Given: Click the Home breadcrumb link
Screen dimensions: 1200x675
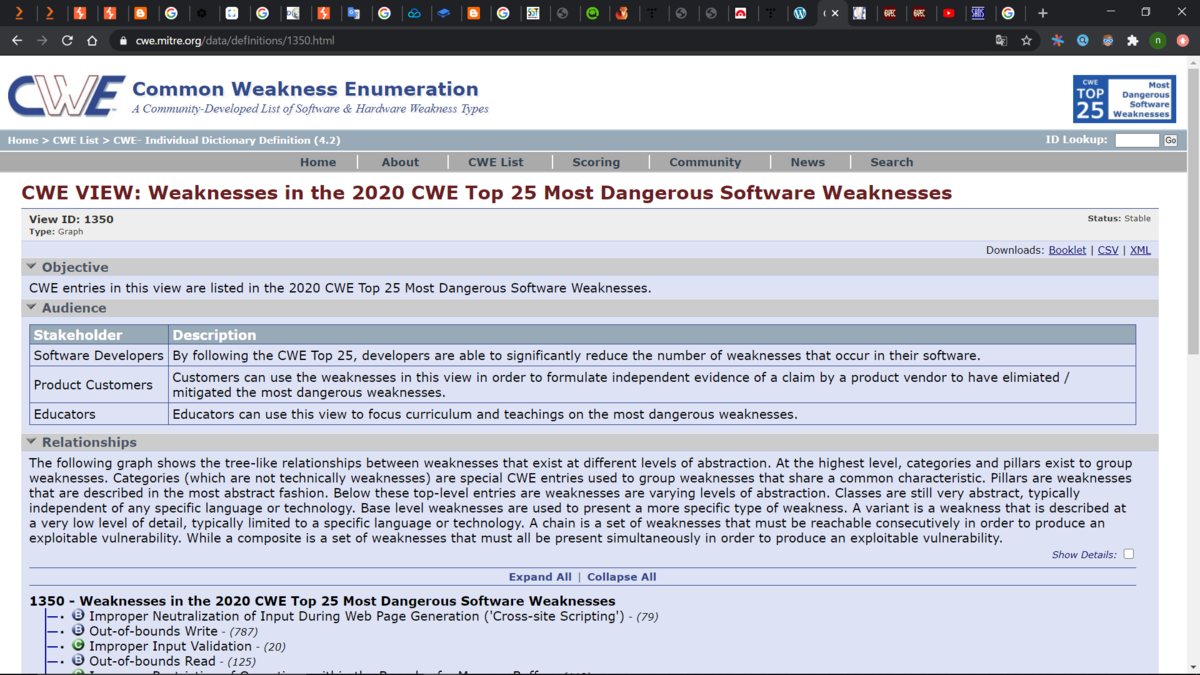Looking at the screenshot, I should pos(23,141).
